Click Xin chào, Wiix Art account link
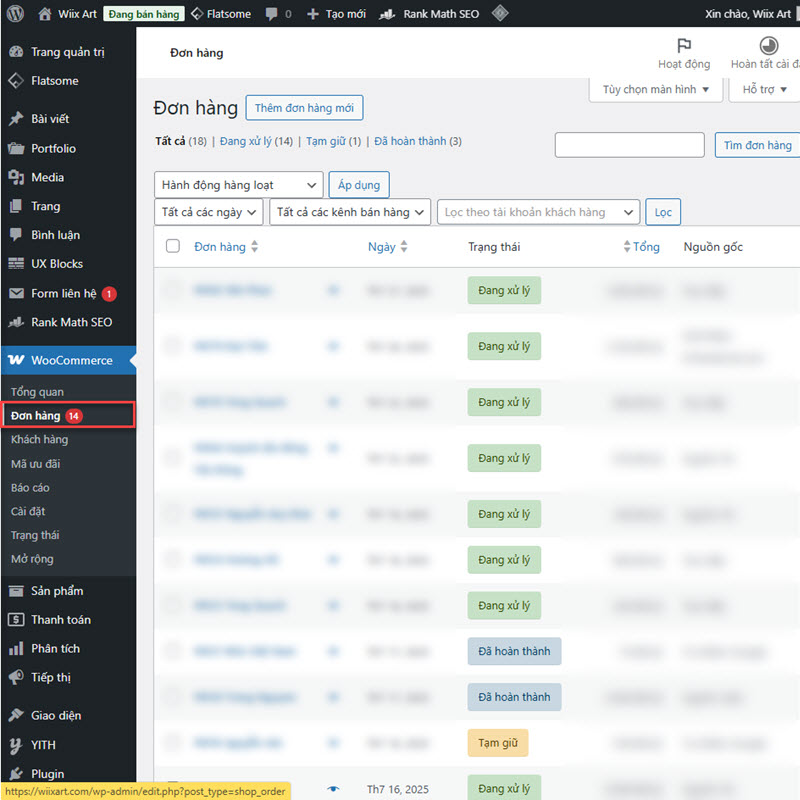Screen dimensions: 800x800 (750, 14)
